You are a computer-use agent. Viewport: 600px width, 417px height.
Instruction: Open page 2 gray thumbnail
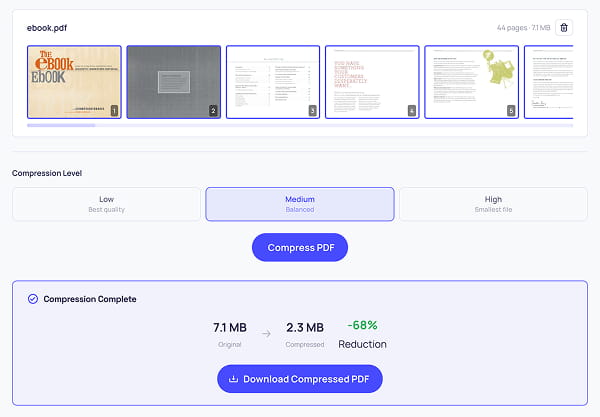click(x=174, y=82)
